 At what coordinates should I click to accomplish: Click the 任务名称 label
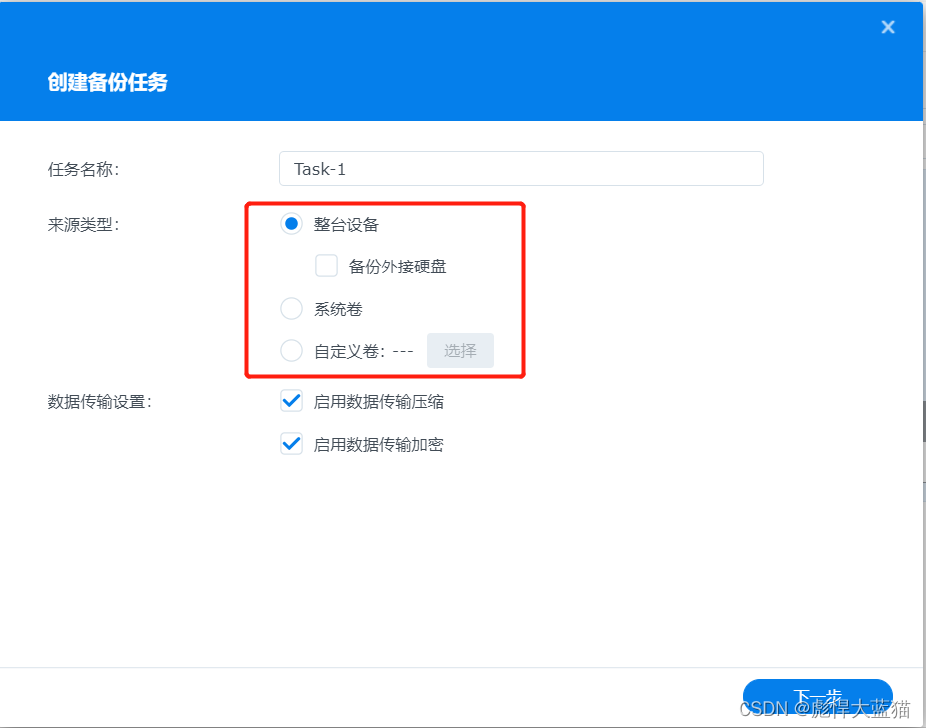[x=83, y=169]
